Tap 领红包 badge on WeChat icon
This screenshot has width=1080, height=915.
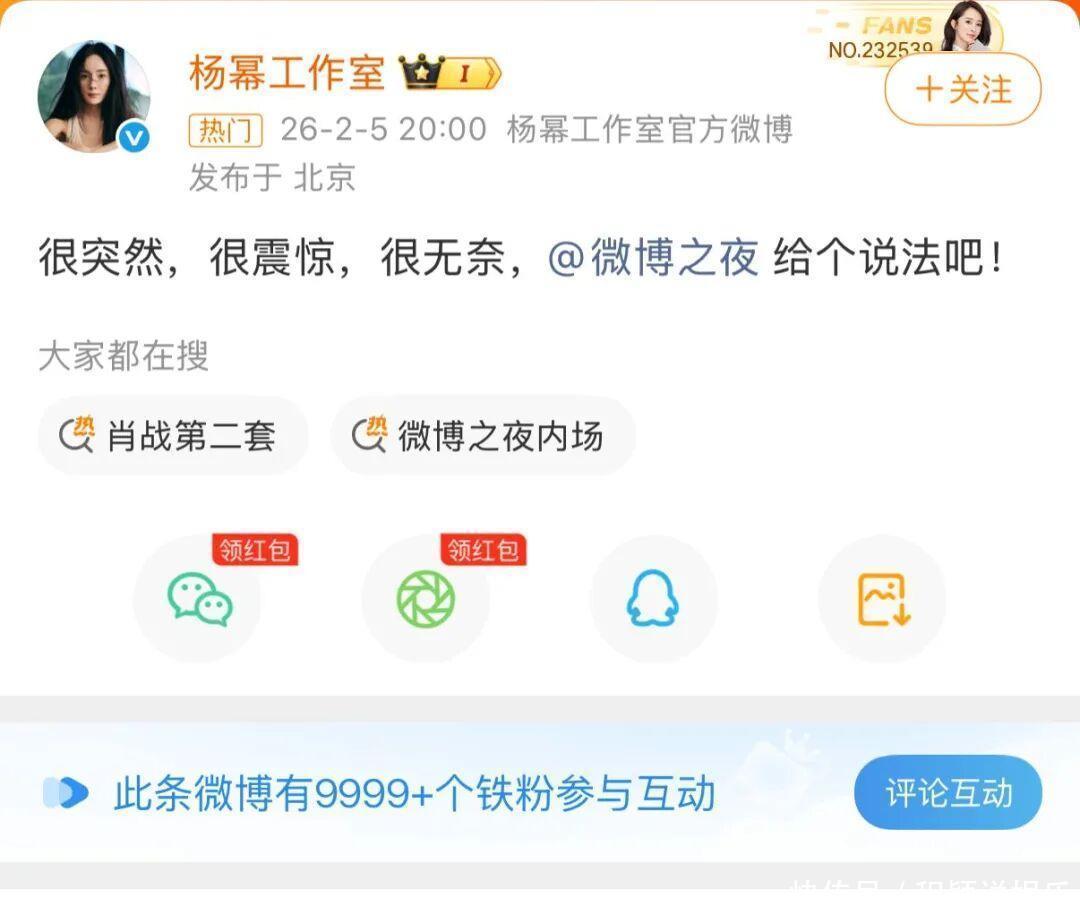255,550
